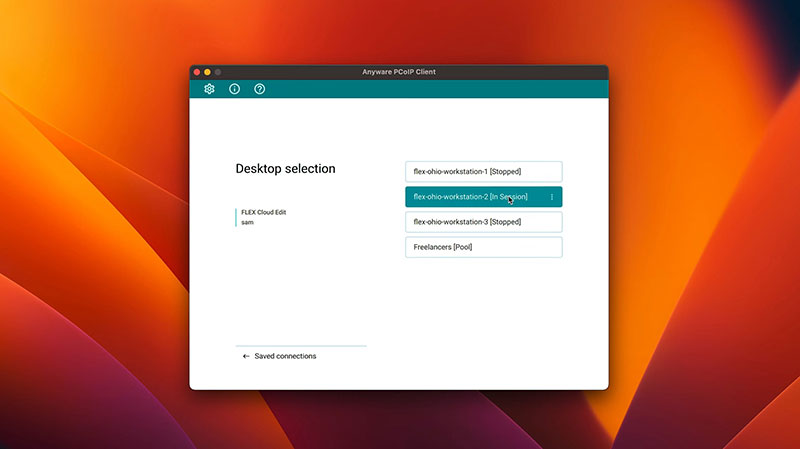Select flex-ohio-workstation-3 [Stopped]
Viewport: 800px width, 449px height.
click(483, 222)
